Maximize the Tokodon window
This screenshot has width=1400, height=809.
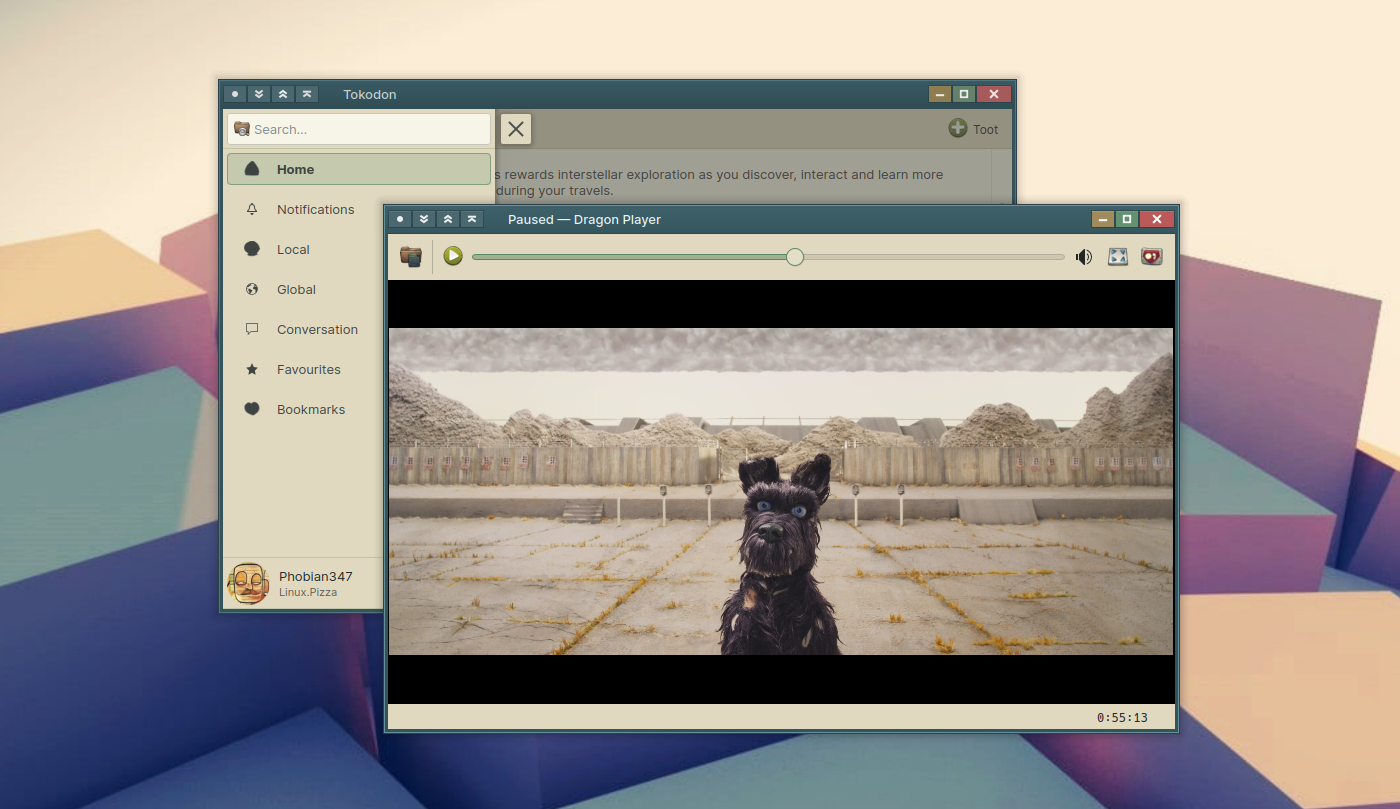click(963, 94)
